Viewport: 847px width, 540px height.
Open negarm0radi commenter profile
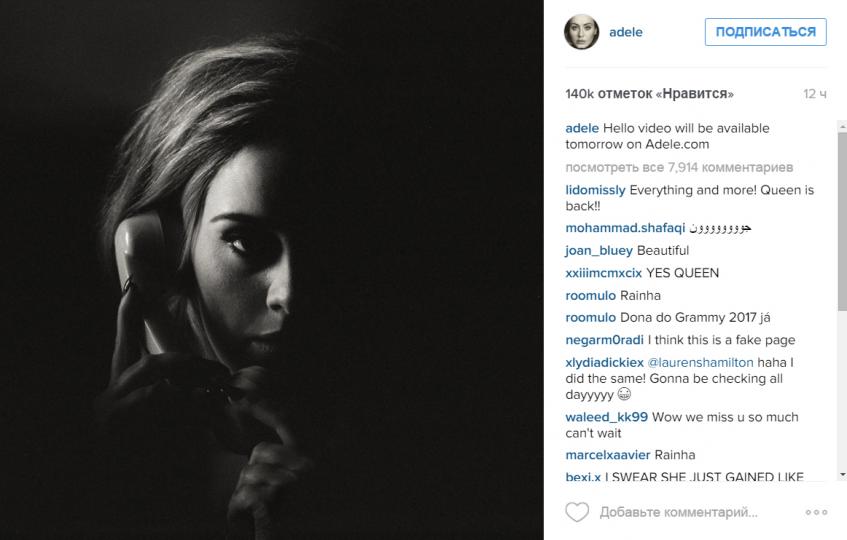click(x=604, y=340)
